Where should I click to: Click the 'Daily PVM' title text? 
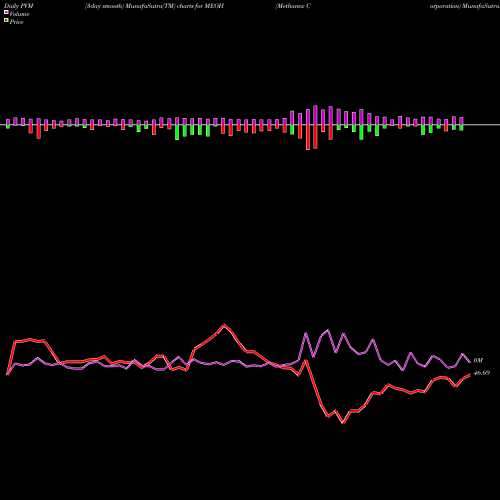[19, 6]
